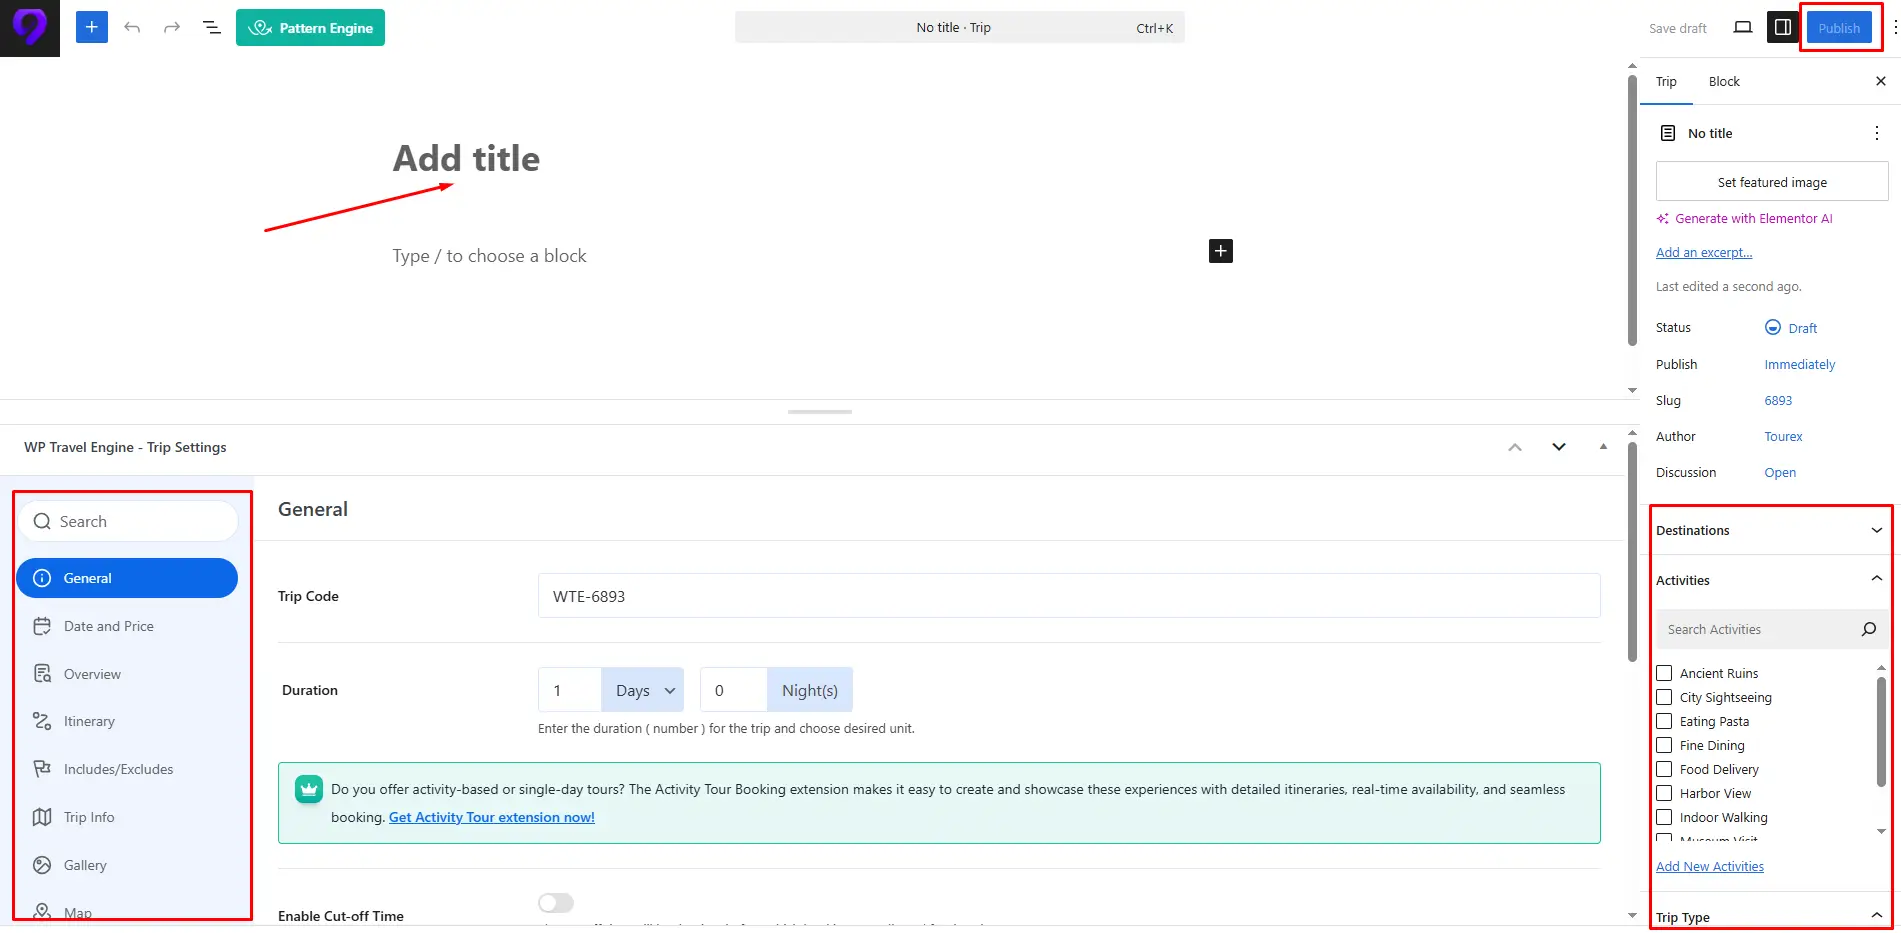The image size is (1901, 933).
Task: Open the Trip Info settings tab
Action: (127, 817)
